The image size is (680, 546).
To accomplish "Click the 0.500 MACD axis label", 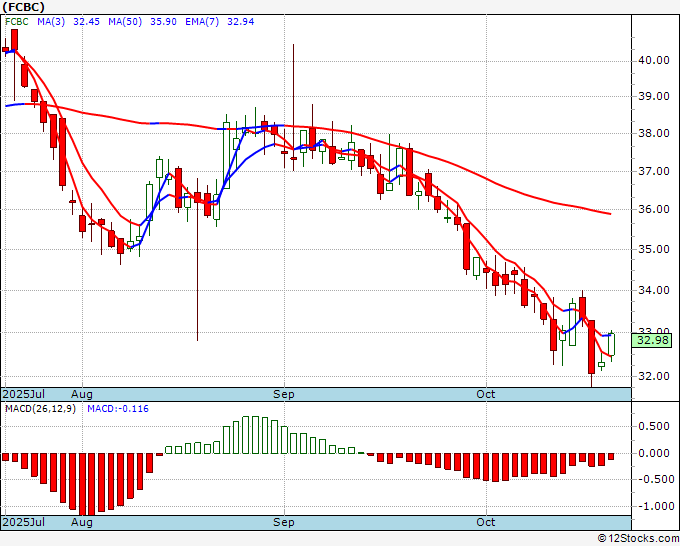I will (656, 426).
